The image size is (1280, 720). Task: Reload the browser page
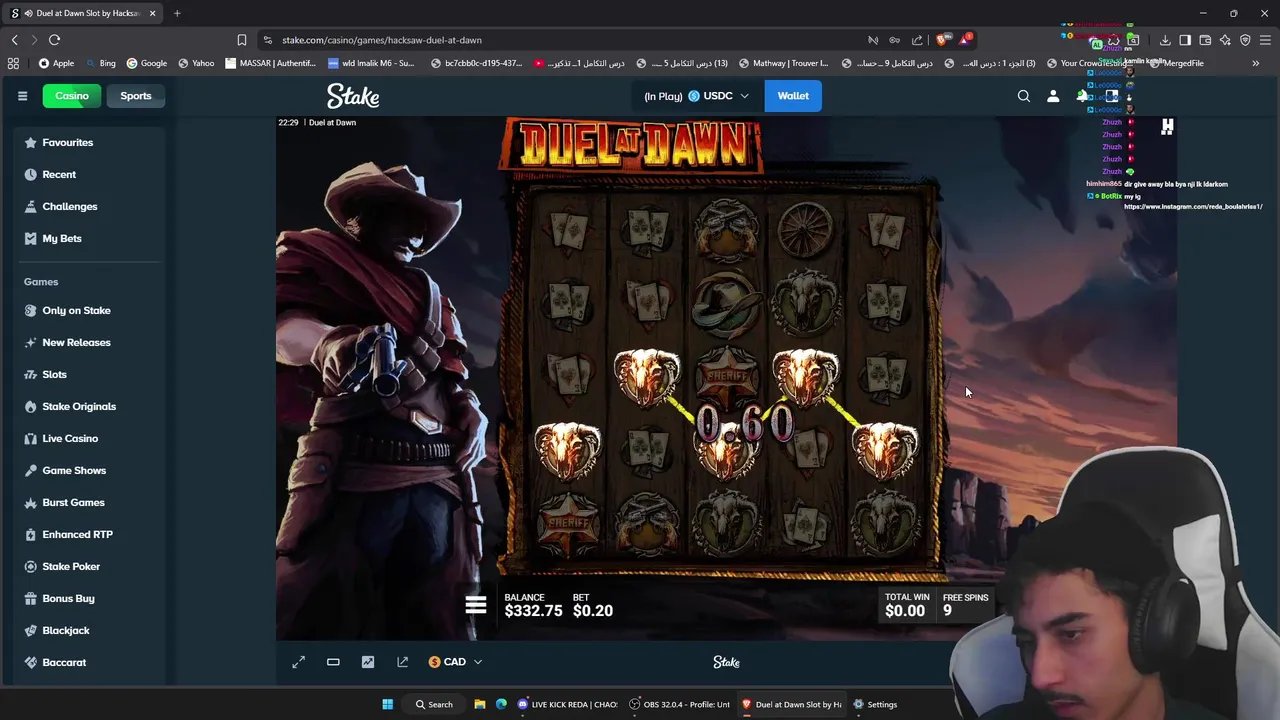click(x=54, y=40)
